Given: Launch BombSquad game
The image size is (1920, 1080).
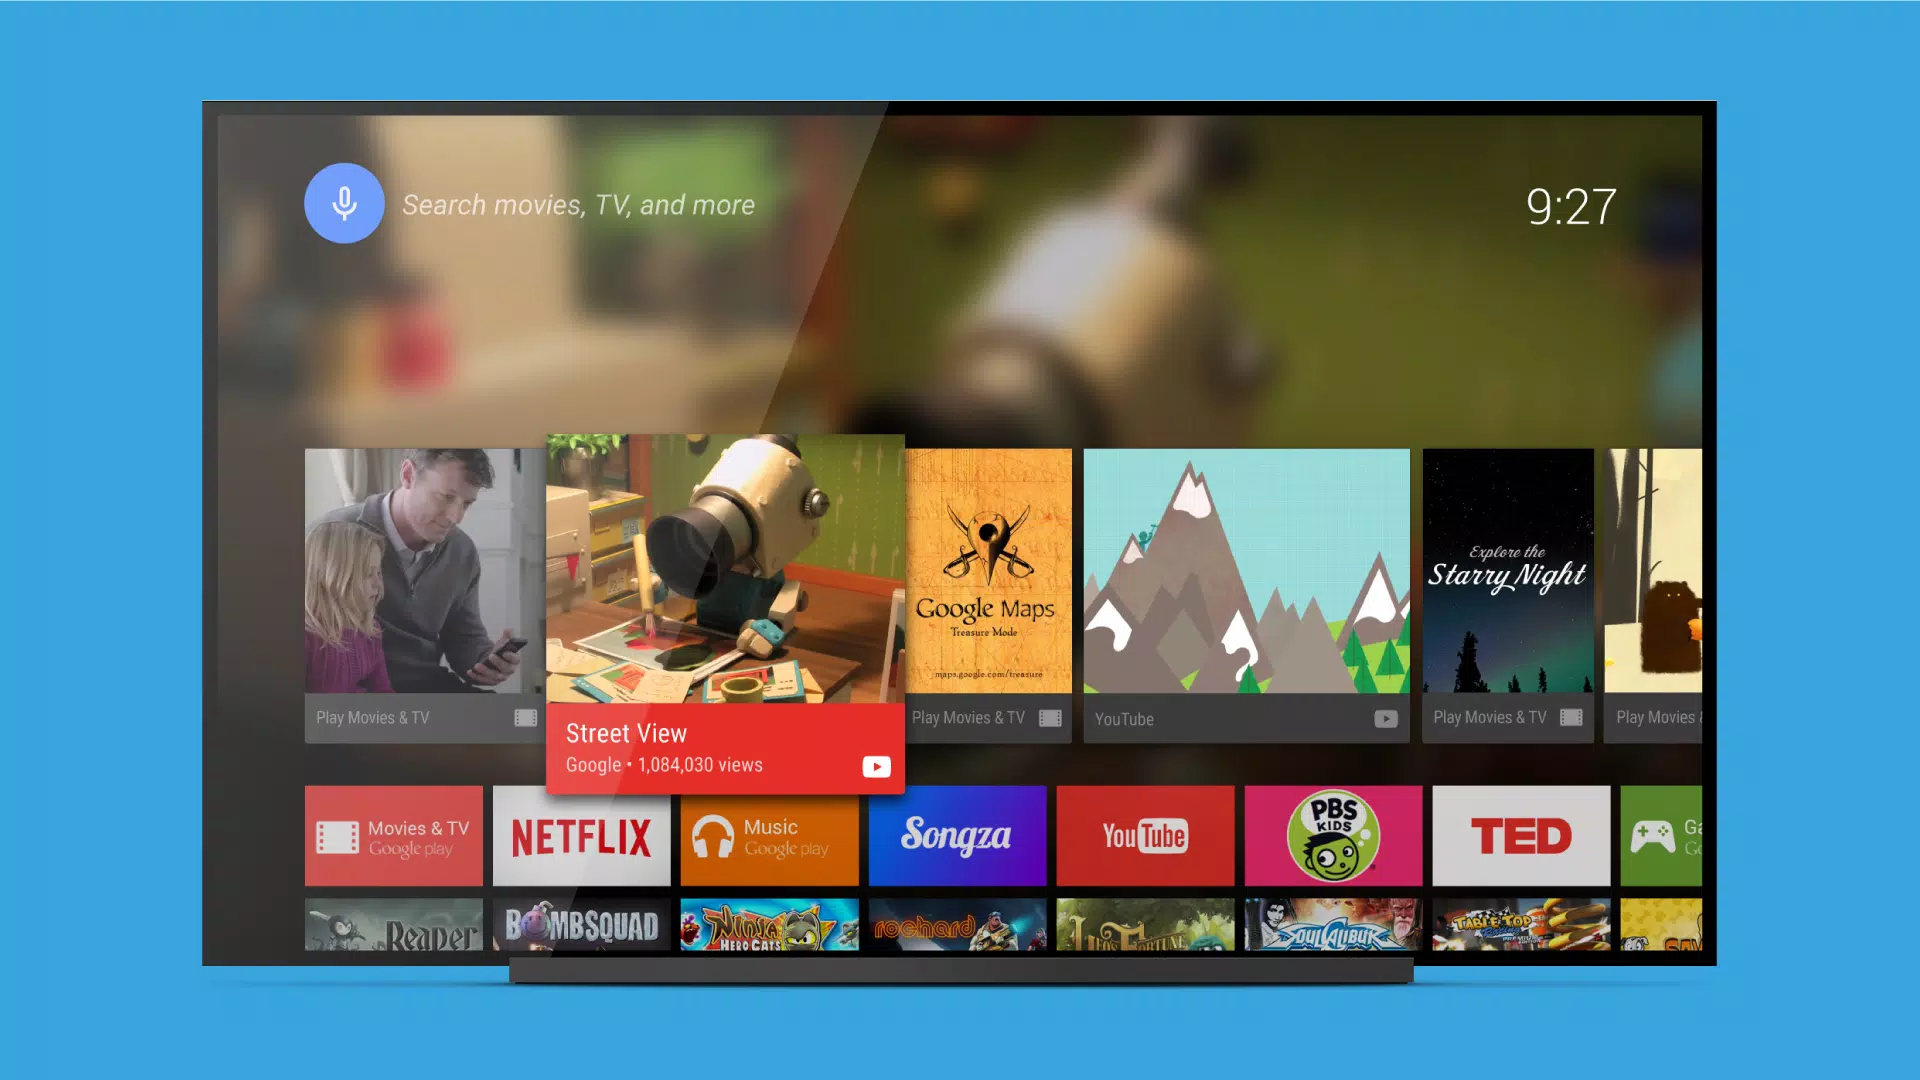Looking at the screenshot, I should click(582, 923).
